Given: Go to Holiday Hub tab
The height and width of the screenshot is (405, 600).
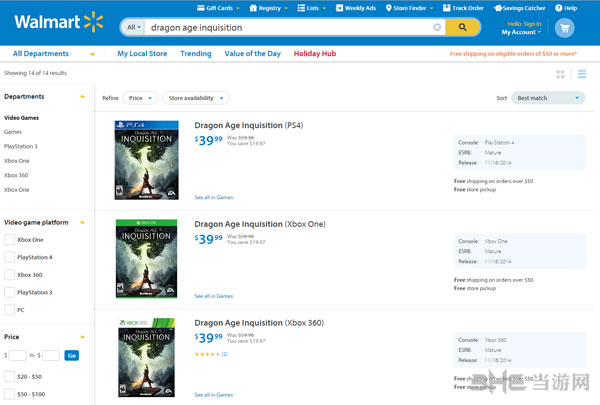Looking at the screenshot, I should click(x=313, y=53).
